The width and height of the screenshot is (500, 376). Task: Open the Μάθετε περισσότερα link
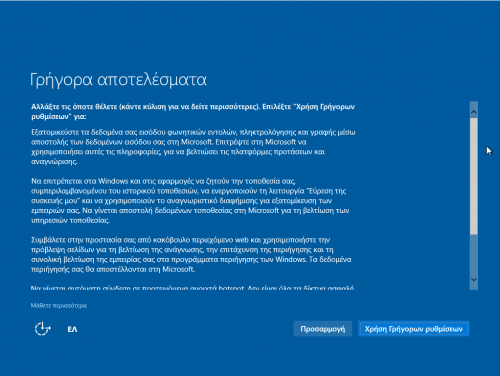click(59, 305)
